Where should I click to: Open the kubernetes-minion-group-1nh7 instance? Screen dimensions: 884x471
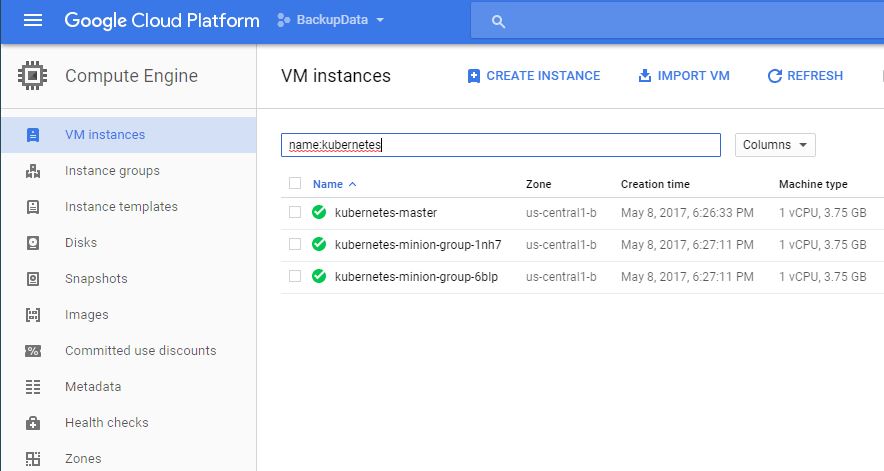point(418,245)
